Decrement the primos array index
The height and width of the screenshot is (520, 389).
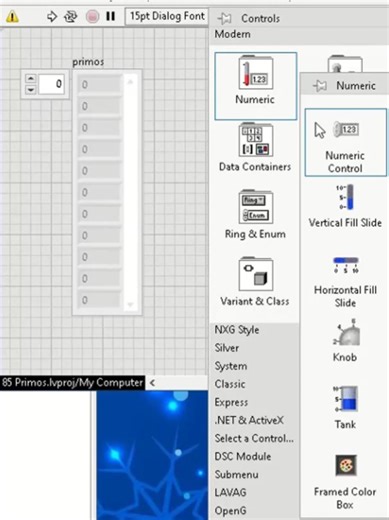pyautogui.click(x=31, y=89)
